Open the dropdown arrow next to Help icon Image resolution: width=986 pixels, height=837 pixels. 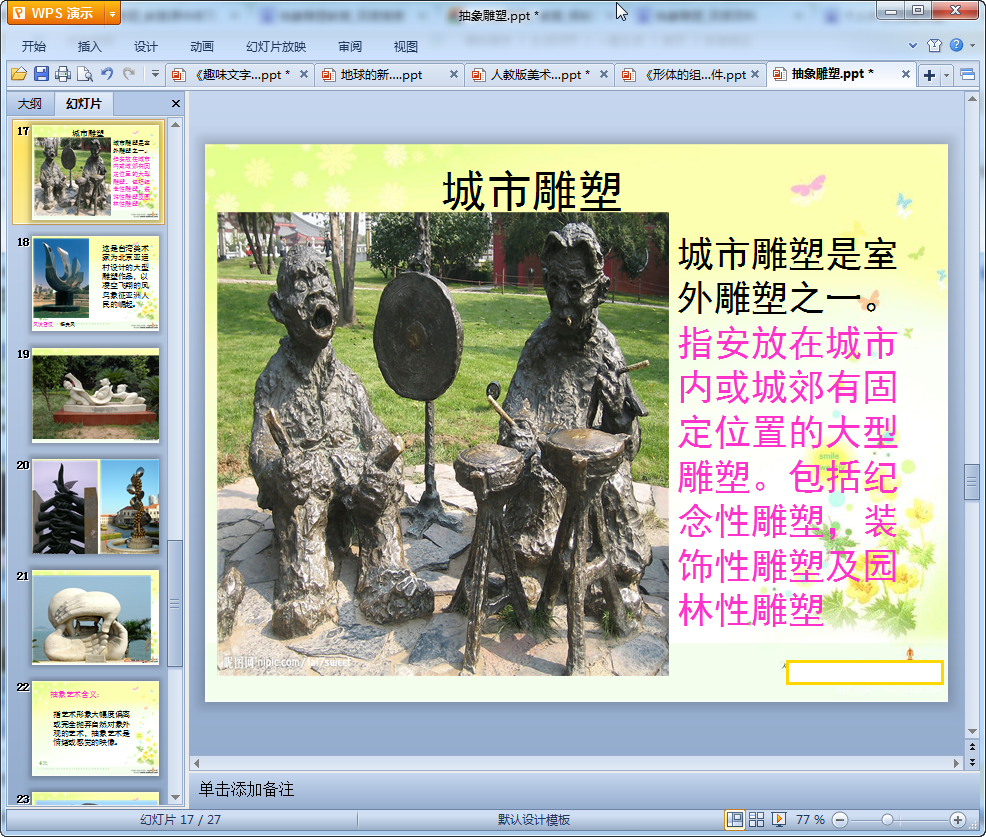pos(972,45)
